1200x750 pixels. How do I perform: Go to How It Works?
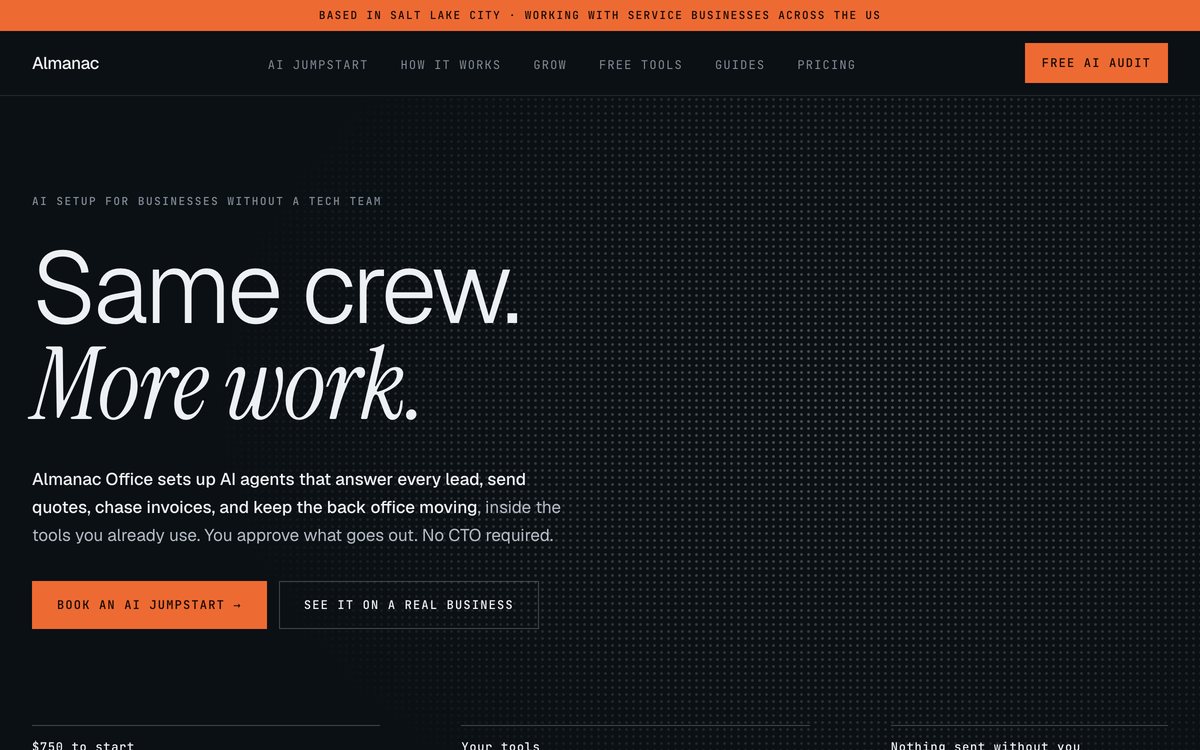pos(451,65)
